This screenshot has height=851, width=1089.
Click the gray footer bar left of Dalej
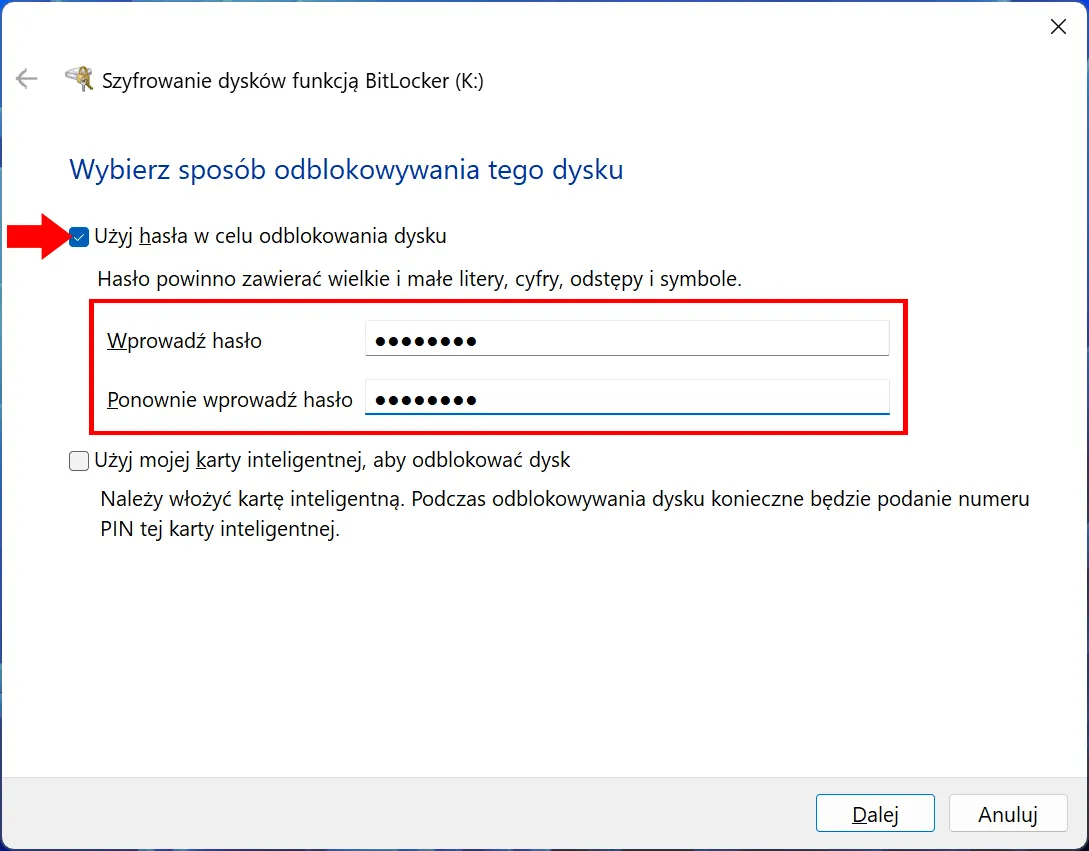point(400,814)
